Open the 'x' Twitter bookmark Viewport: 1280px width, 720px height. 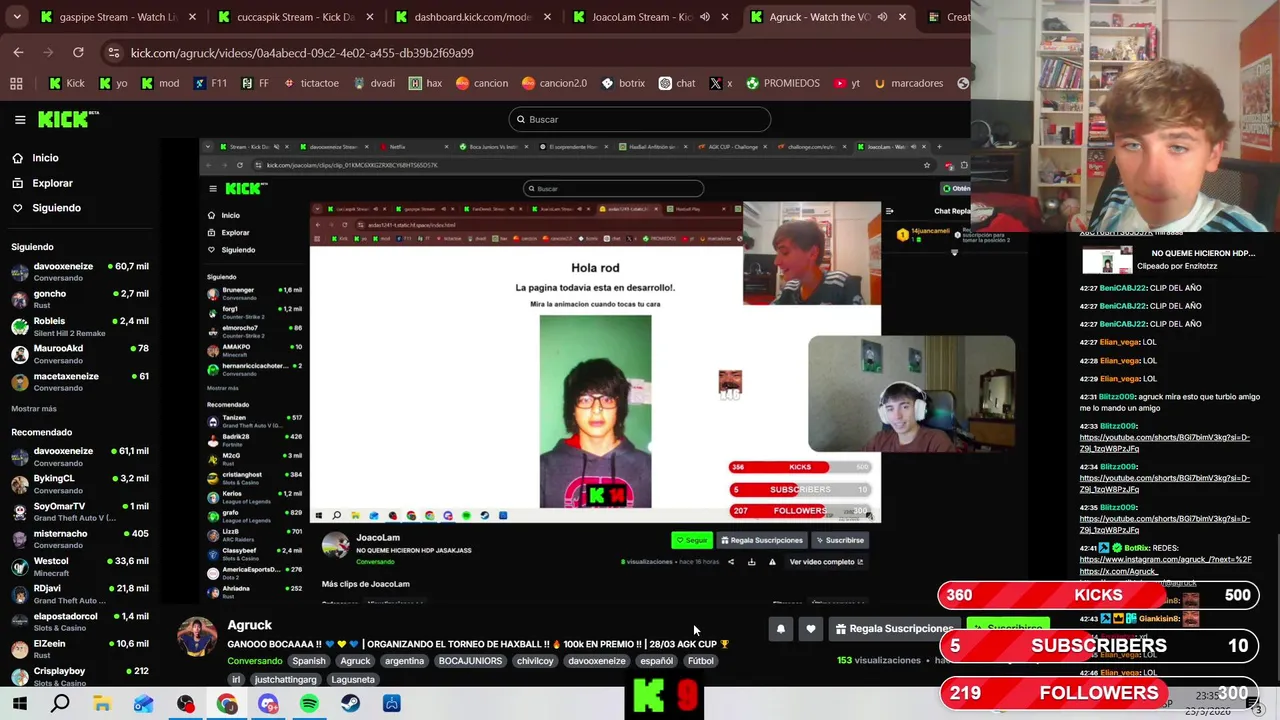pos(720,83)
